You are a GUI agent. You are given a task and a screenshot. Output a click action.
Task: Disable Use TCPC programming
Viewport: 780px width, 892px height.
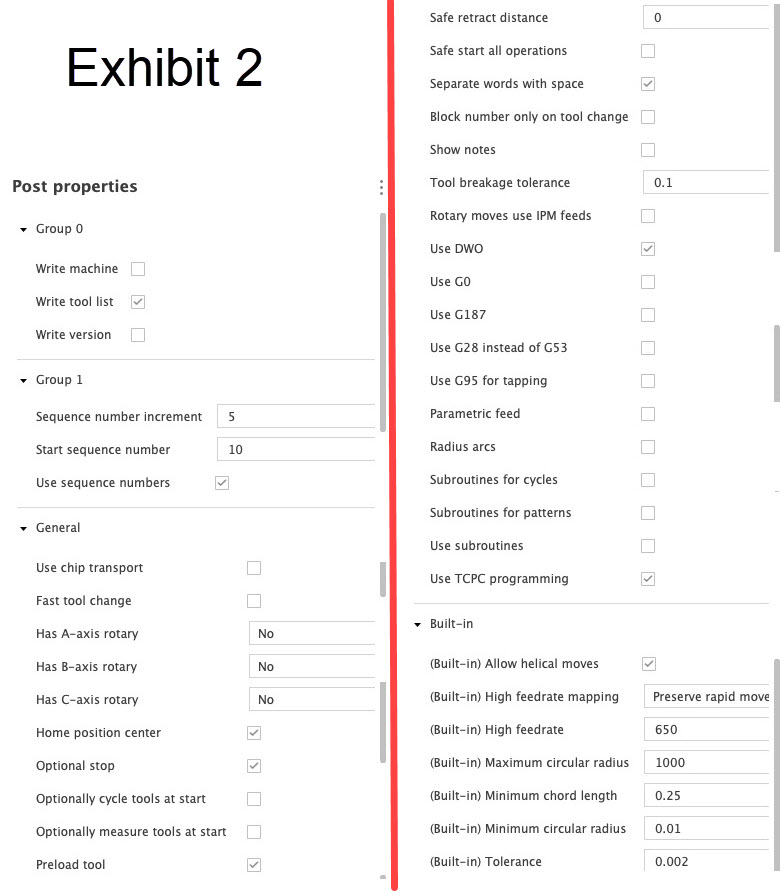click(648, 579)
